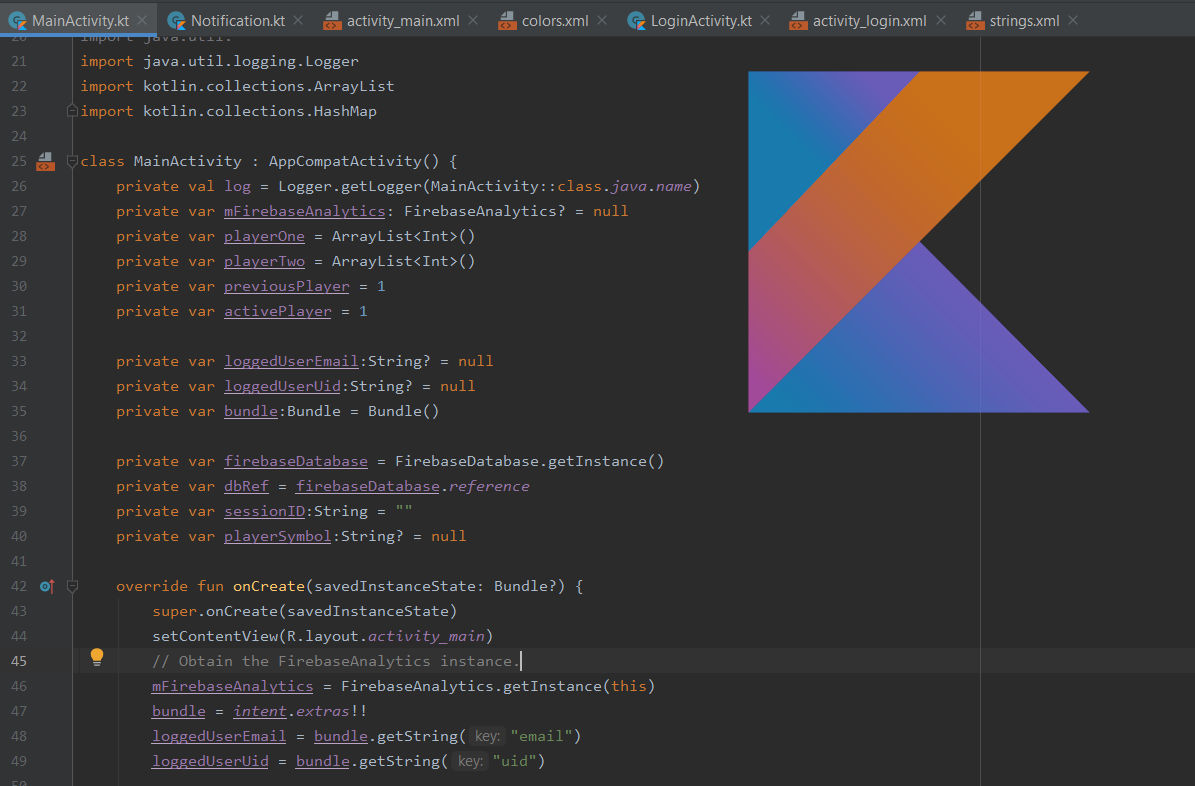Viewport: 1195px width, 786px height.
Task: Click the fold marker beside the imports block
Action: click(x=70, y=110)
